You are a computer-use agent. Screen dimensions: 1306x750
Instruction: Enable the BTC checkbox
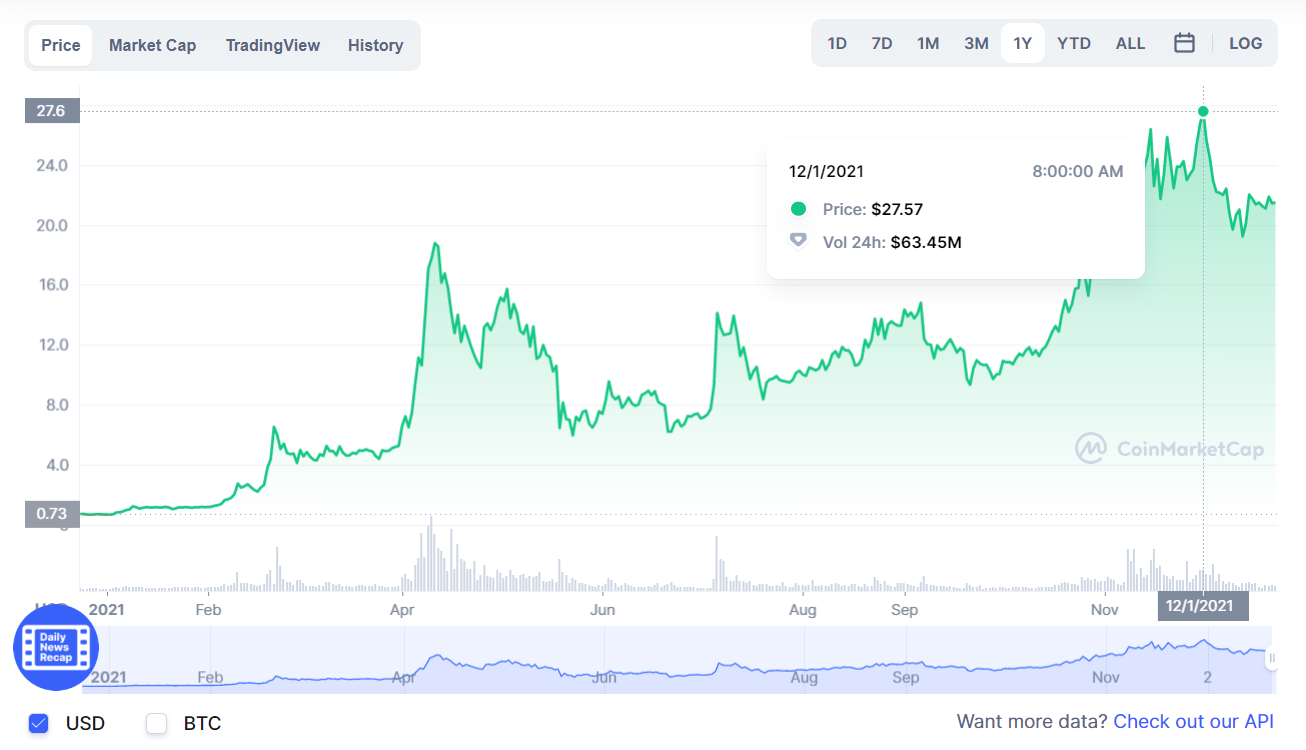coord(156,723)
